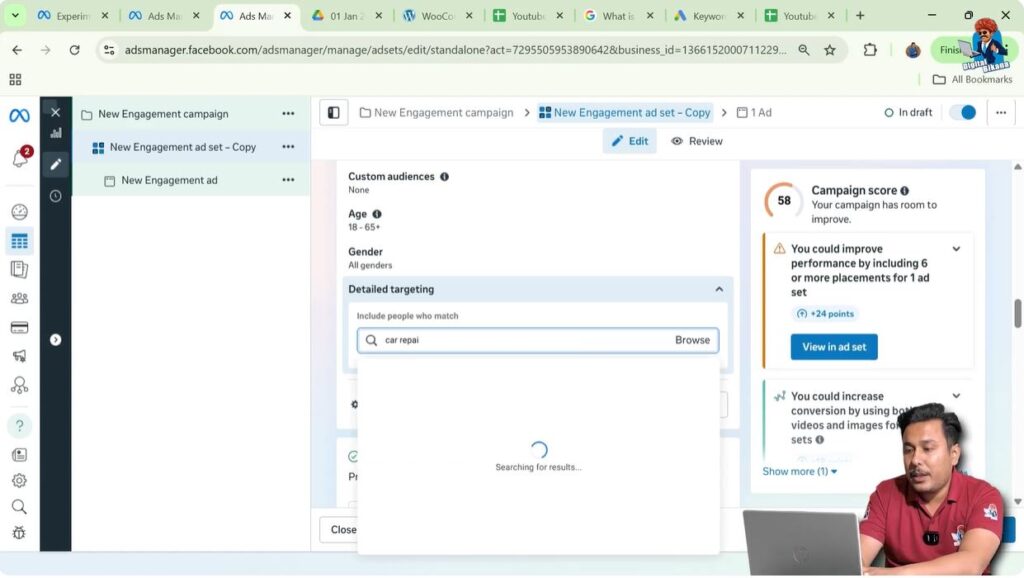Viewport: 1024px width, 578px height.
Task: Select New Engagement ad tree item
Action: 169,180
